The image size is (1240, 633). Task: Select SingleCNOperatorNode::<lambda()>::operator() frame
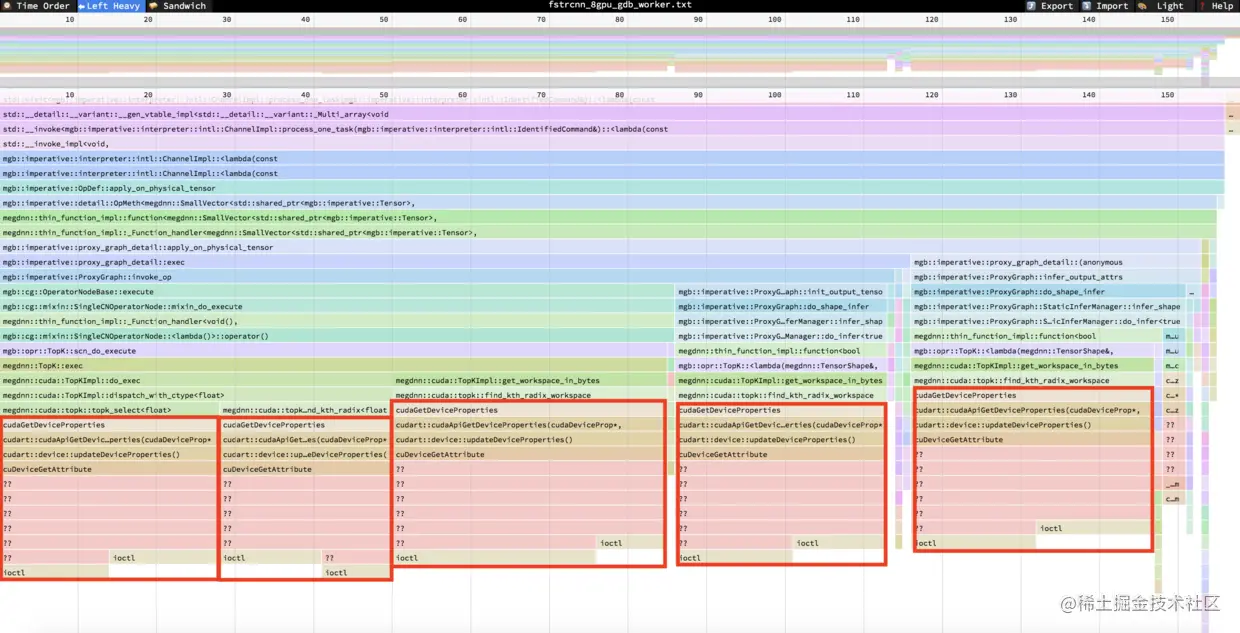click(x=337, y=336)
